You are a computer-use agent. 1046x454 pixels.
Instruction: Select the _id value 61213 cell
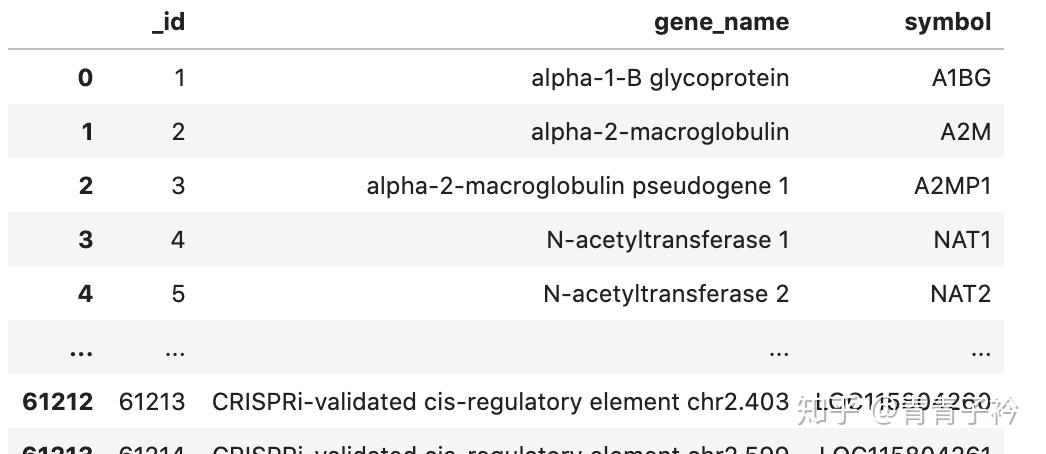(x=151, y=401)
